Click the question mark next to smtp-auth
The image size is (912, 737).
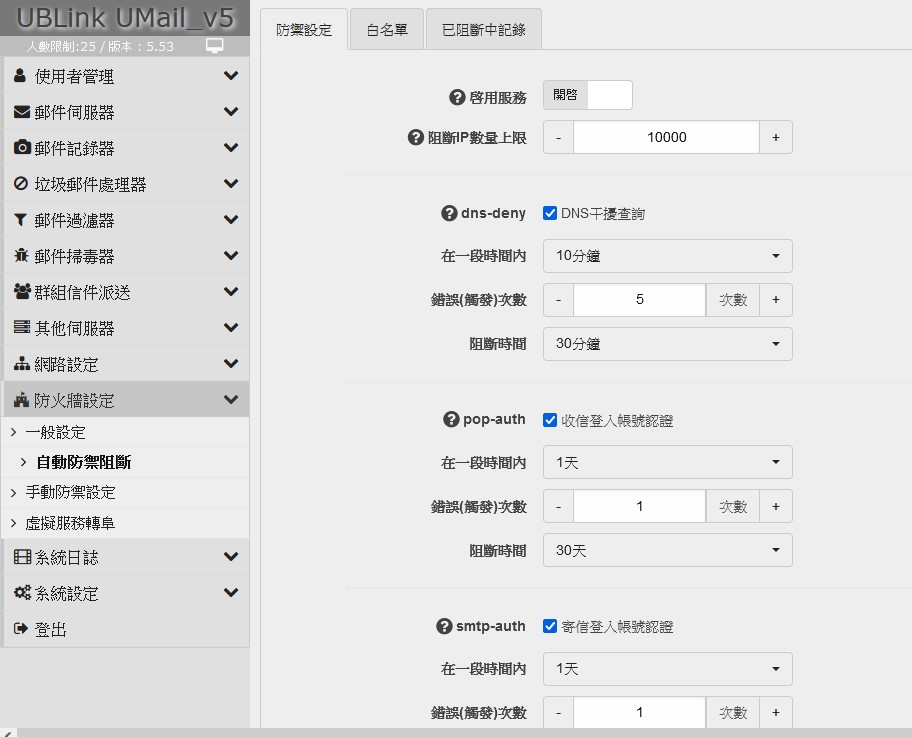pos(445,626)
